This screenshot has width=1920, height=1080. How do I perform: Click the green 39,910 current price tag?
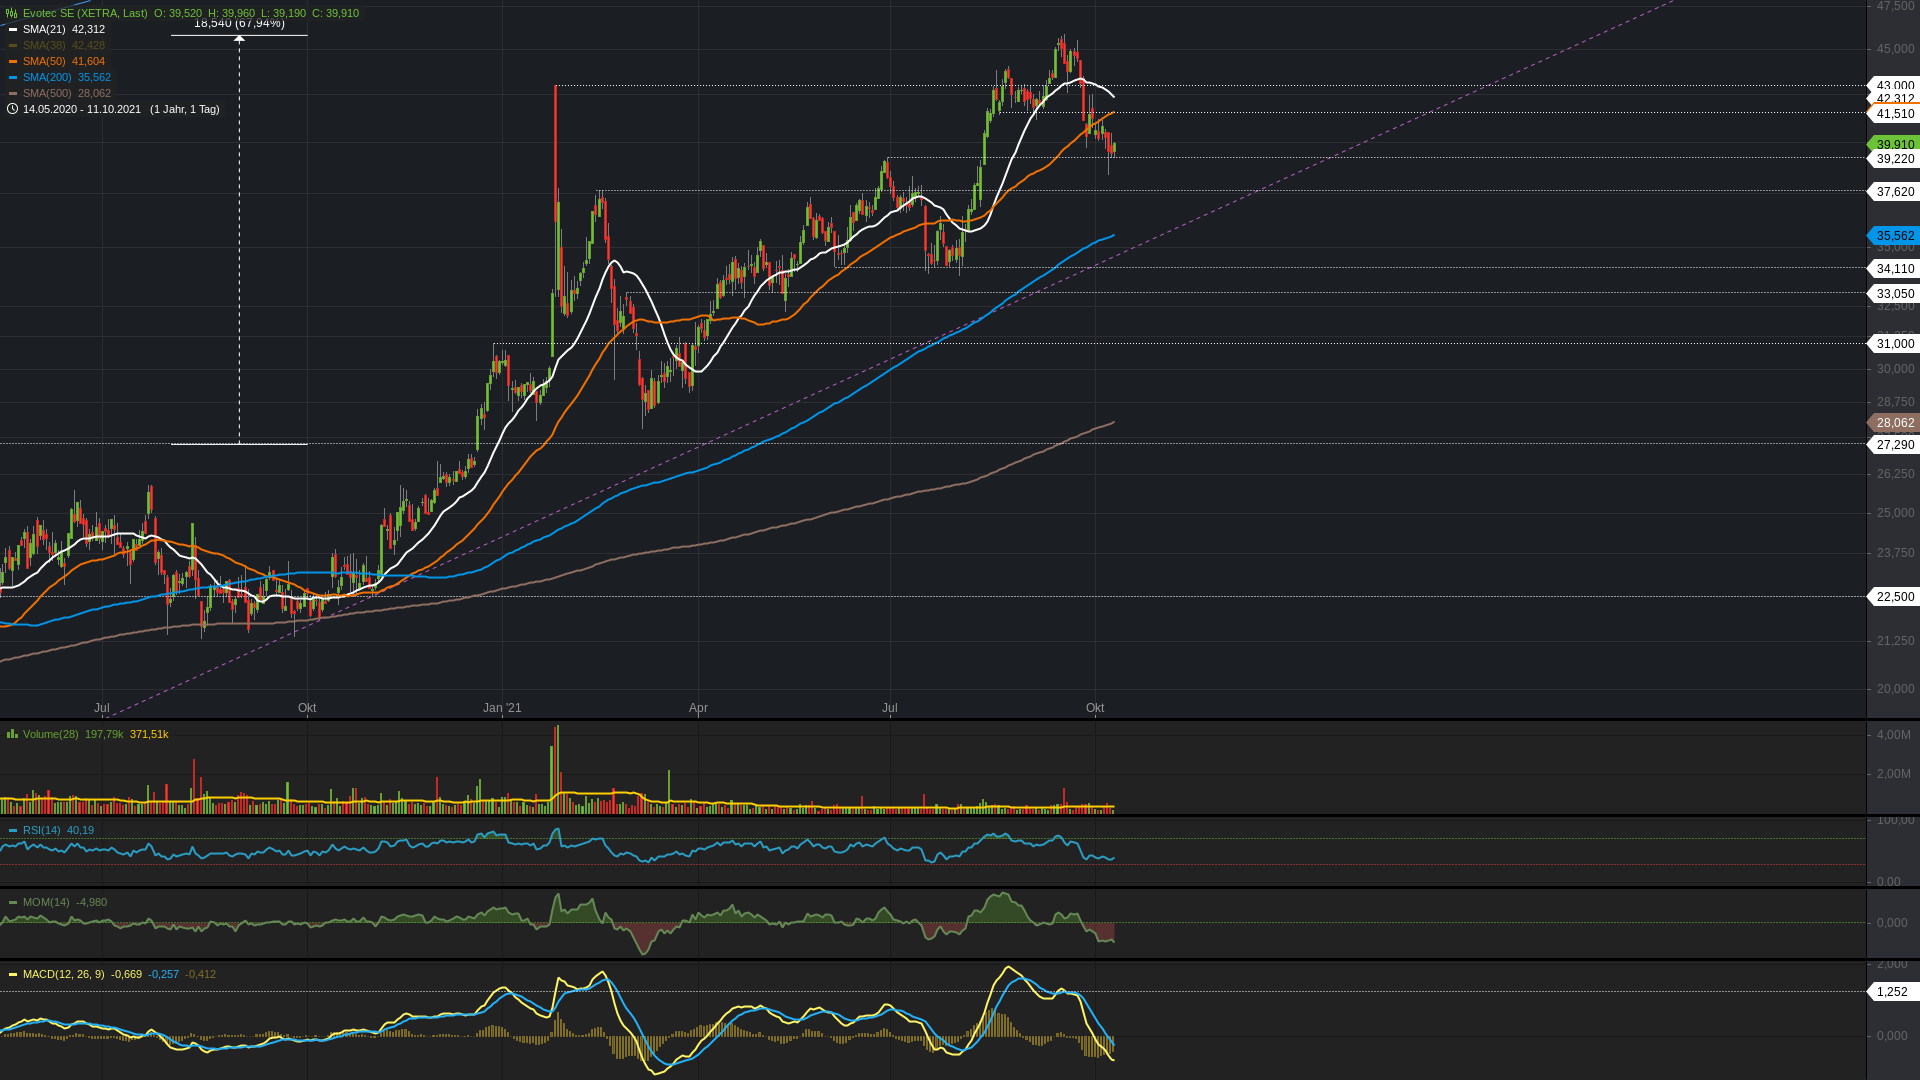(1894, 144)
